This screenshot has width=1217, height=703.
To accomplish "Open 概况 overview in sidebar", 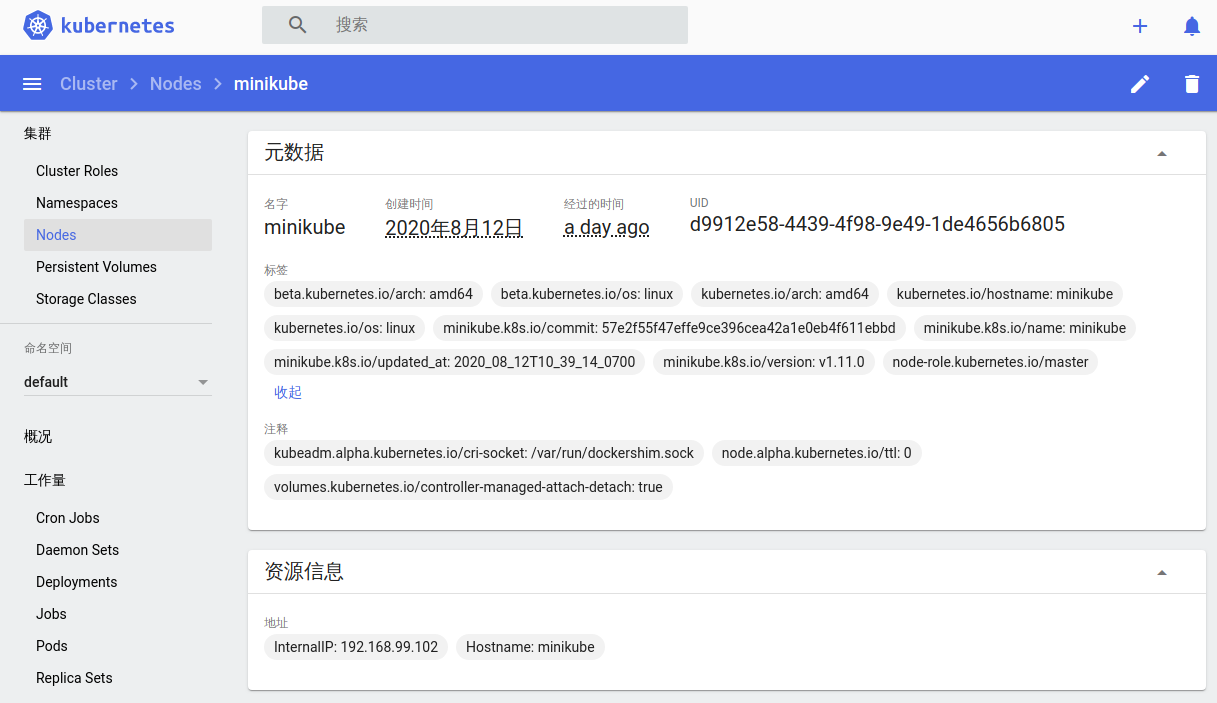I will (38, 437).
